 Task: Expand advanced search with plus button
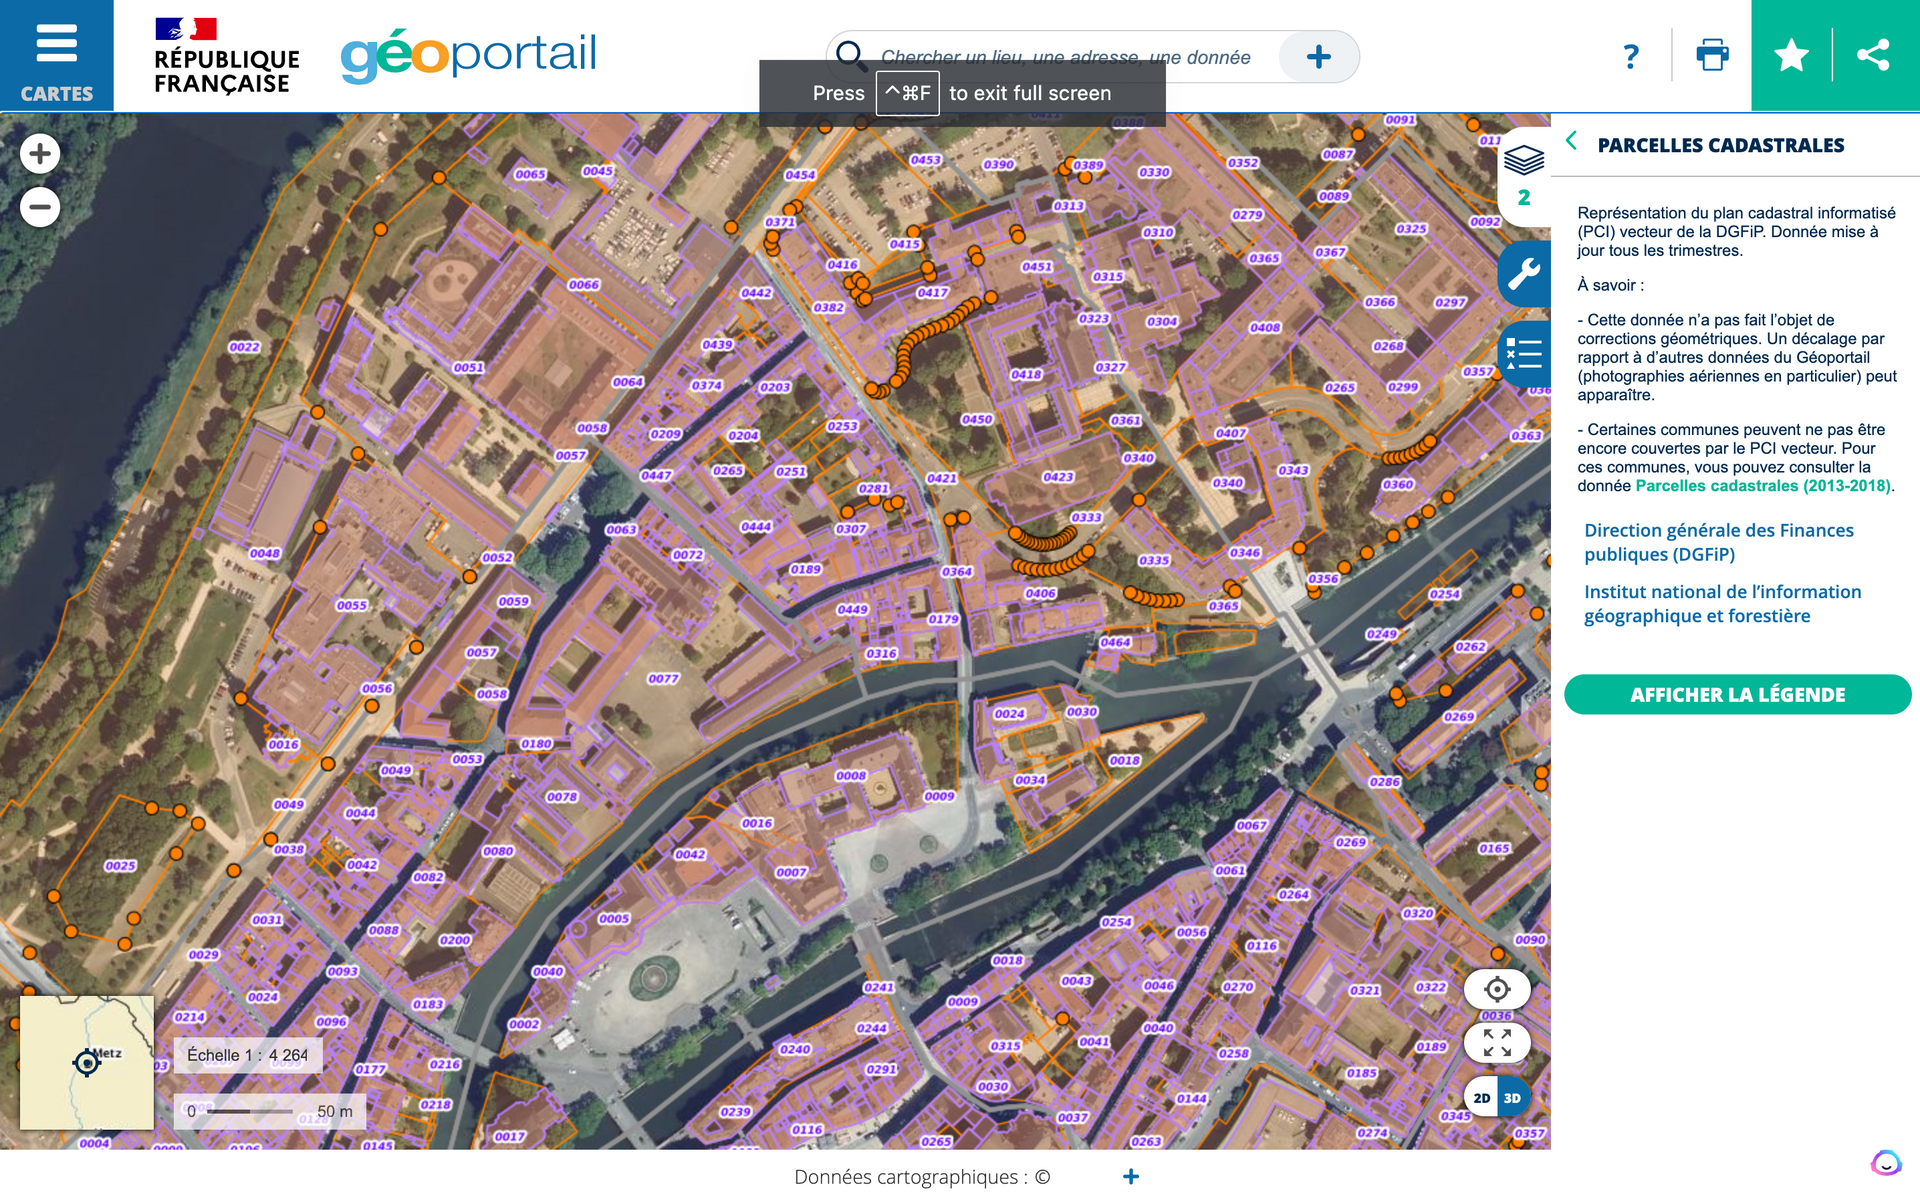(x=1318, y=57)
